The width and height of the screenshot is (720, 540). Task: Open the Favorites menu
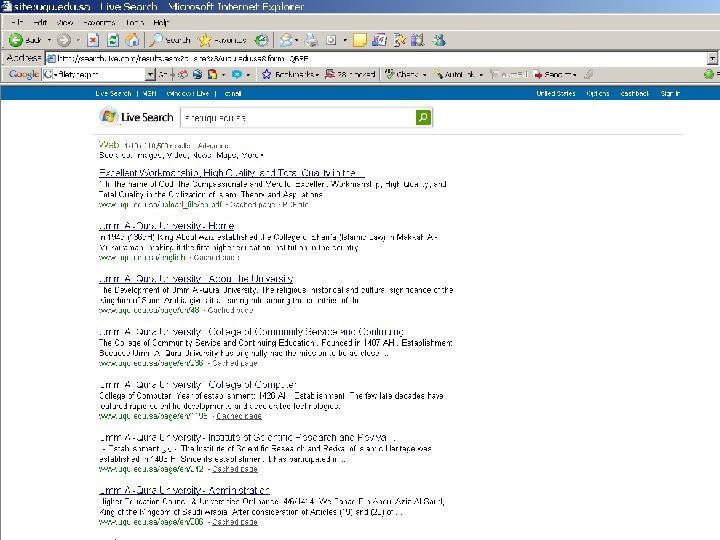99,22
